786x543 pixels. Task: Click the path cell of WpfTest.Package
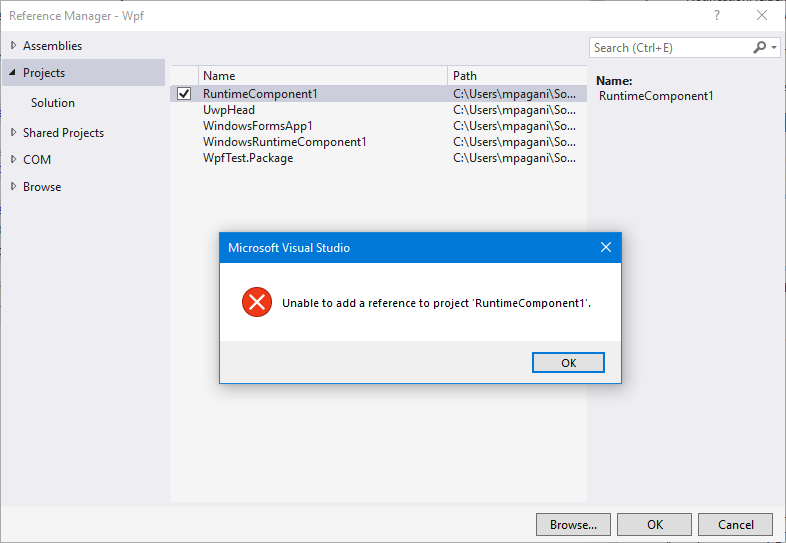click(x=514, y=158)
